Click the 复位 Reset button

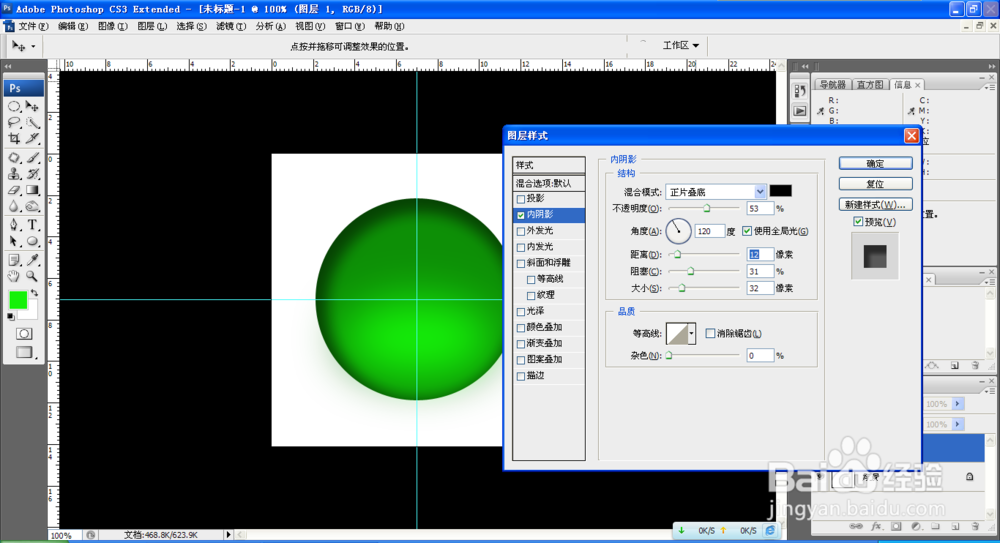875,184
